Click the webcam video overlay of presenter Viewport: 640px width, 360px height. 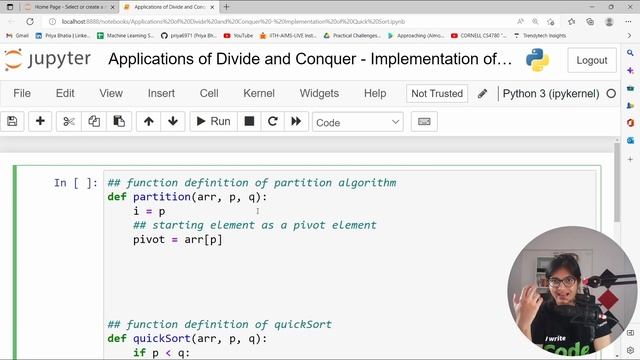pyautogui.click(x=572, y=291)
